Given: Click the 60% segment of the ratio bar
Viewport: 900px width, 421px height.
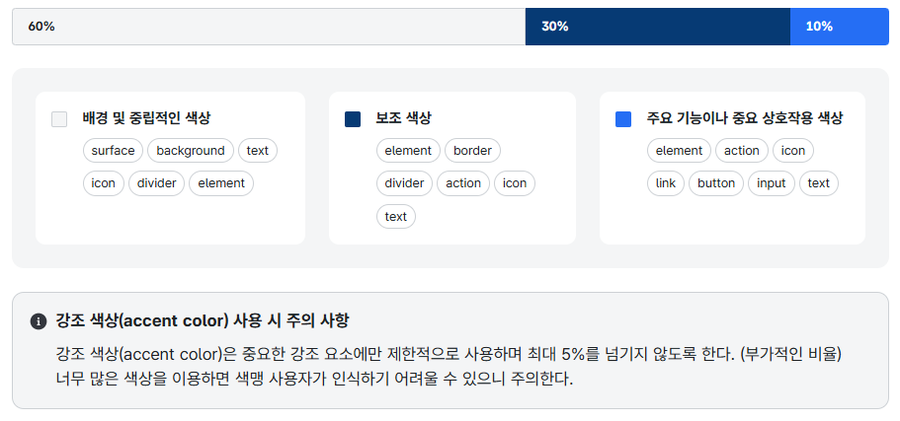Looking at the screenshot, I should point(268,27).
